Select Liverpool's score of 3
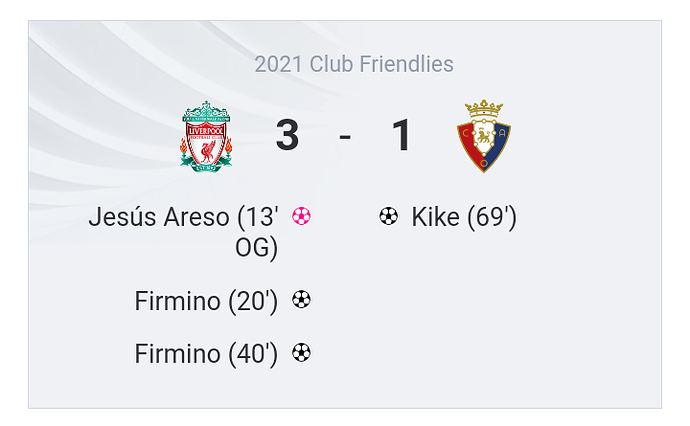 point(287,135)
